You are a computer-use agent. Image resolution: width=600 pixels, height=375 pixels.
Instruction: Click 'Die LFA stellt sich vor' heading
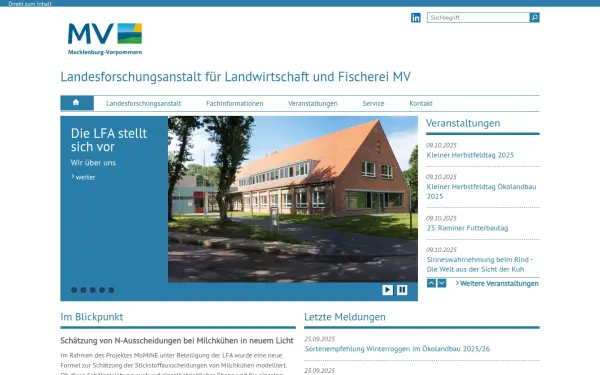(x=109, y=140)
